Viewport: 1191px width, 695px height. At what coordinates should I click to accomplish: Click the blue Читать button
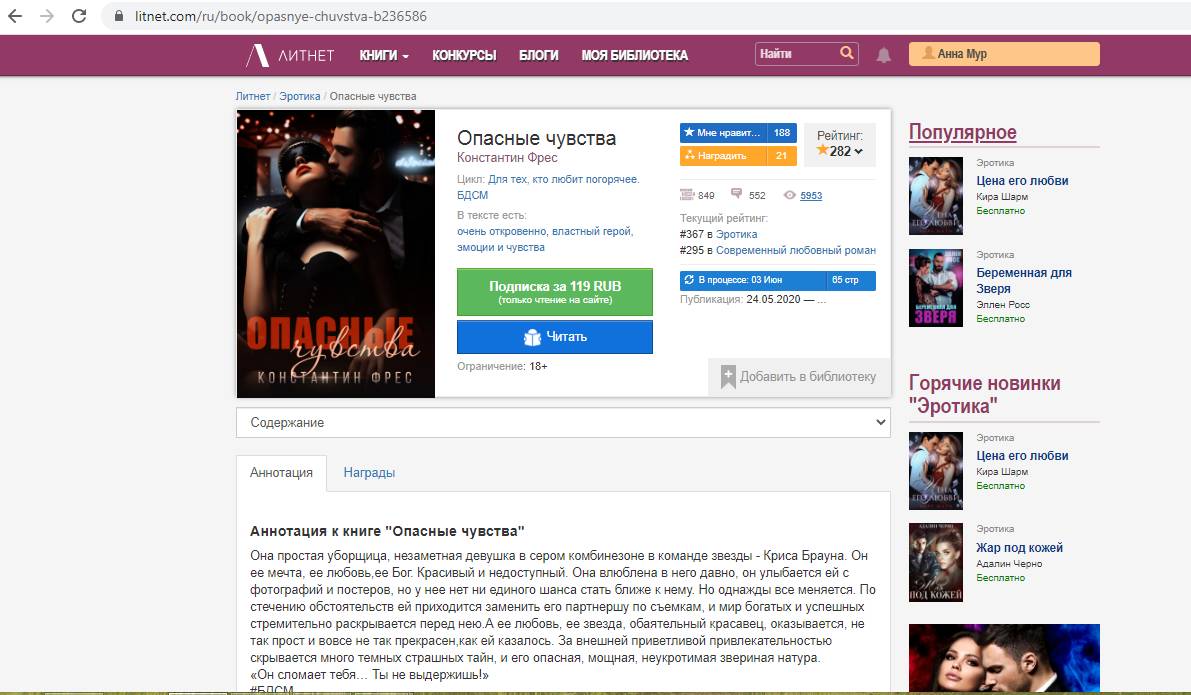pos(554,336)
